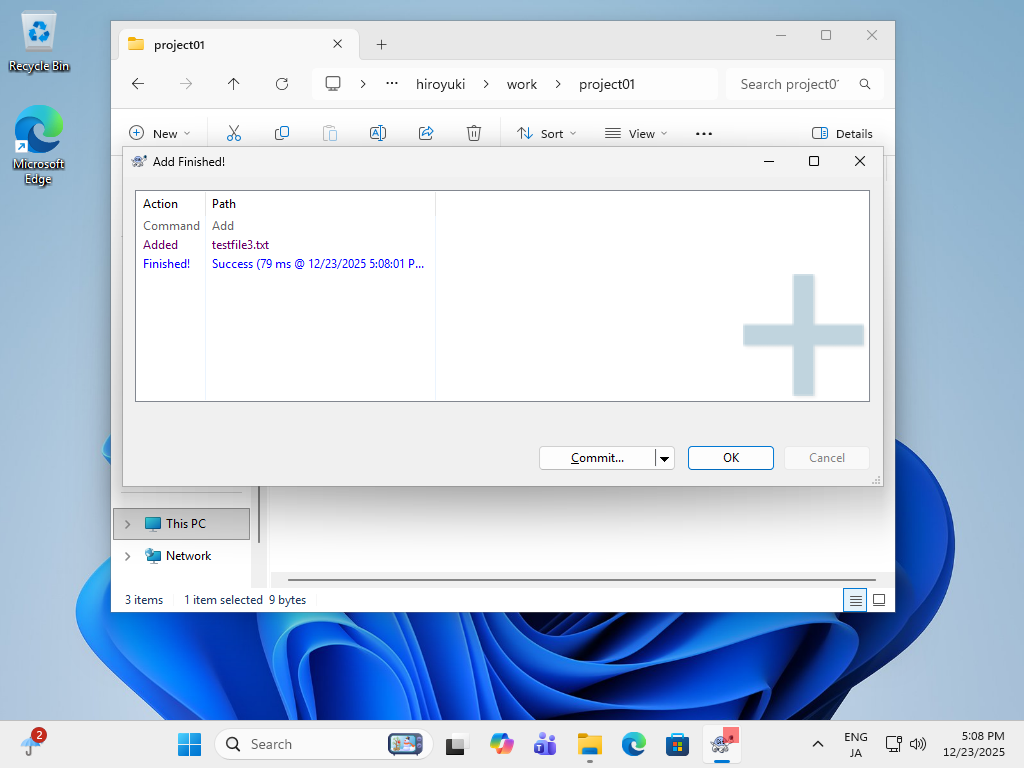Click the Refresh icon in navigation bar

(282, 84)
